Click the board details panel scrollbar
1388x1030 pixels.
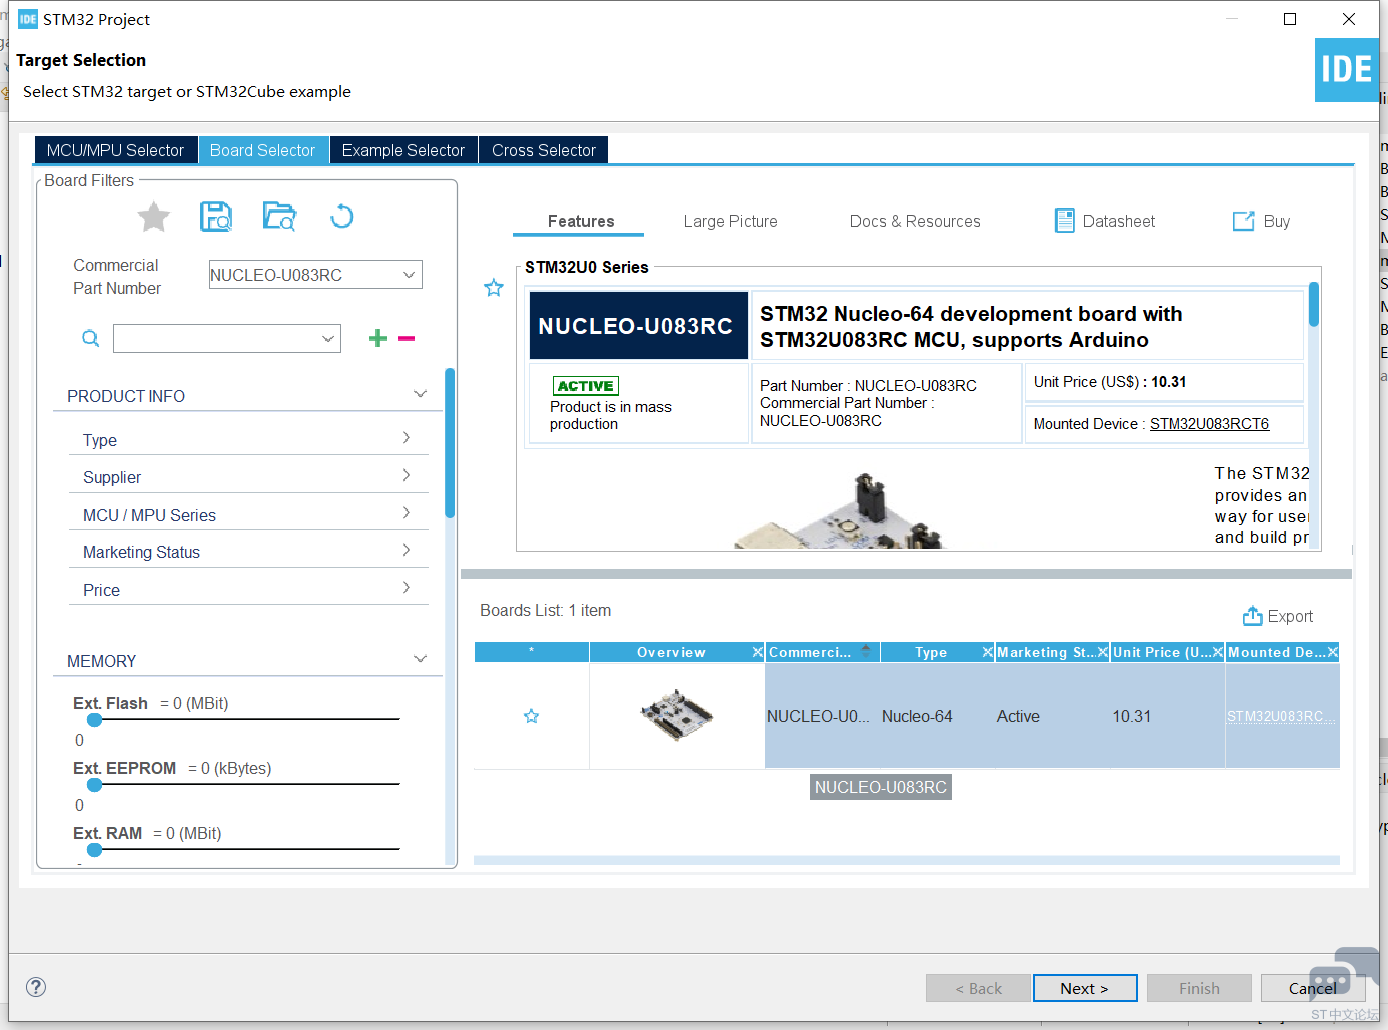pos(1314,304)
